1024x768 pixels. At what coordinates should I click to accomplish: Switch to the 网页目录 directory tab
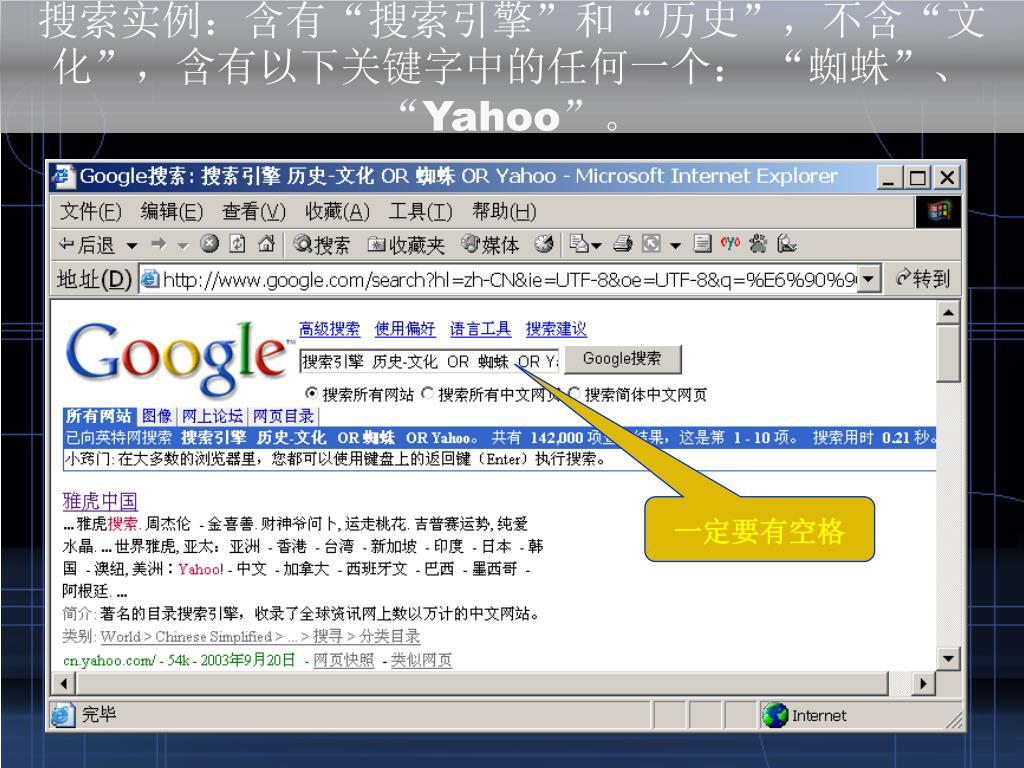283,416
